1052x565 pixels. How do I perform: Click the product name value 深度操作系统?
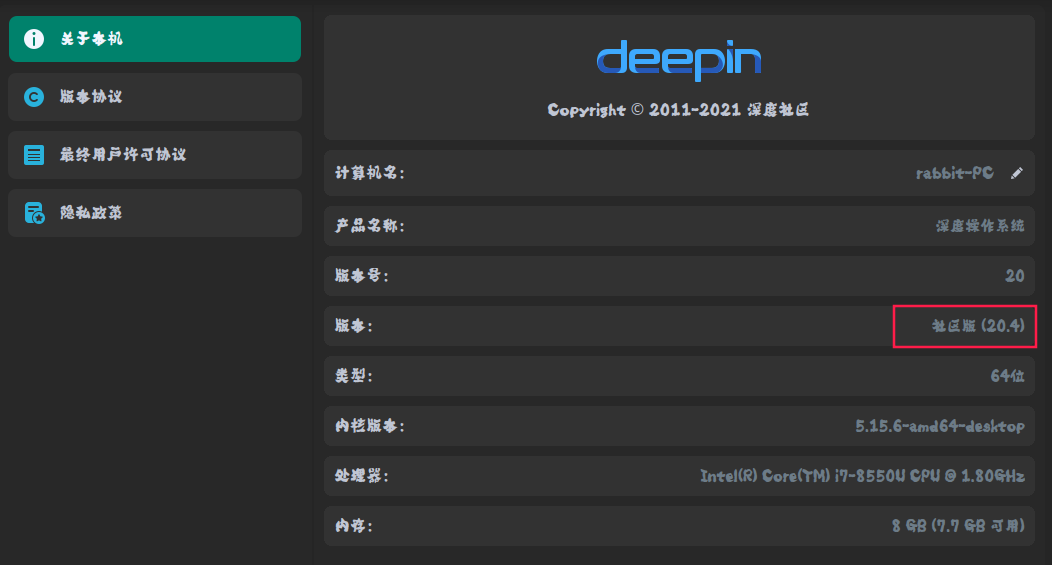pos(980,225)
